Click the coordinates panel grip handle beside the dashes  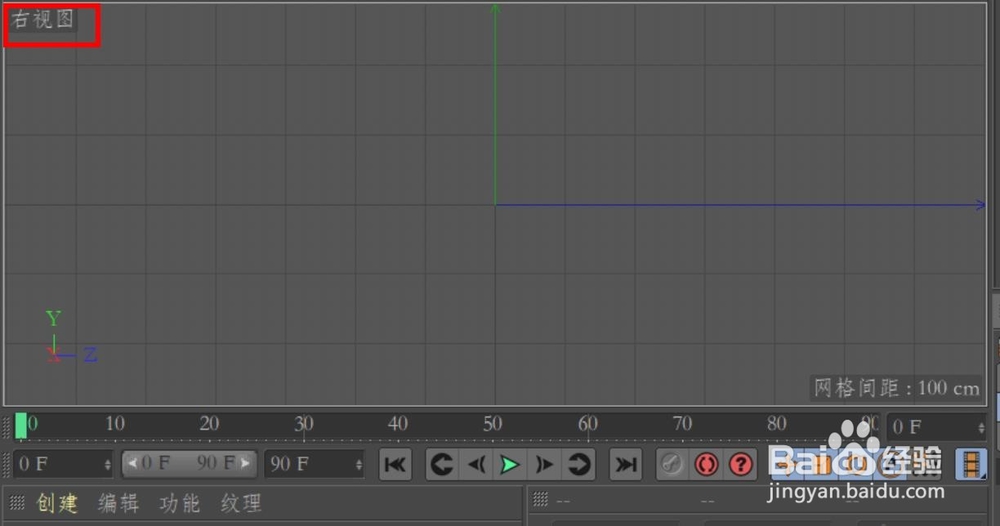click(x=540, y=499)
